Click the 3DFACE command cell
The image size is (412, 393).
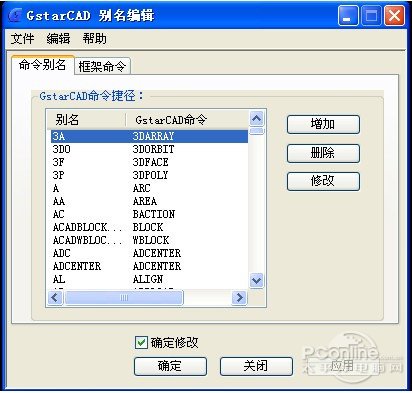click(150, 162)
